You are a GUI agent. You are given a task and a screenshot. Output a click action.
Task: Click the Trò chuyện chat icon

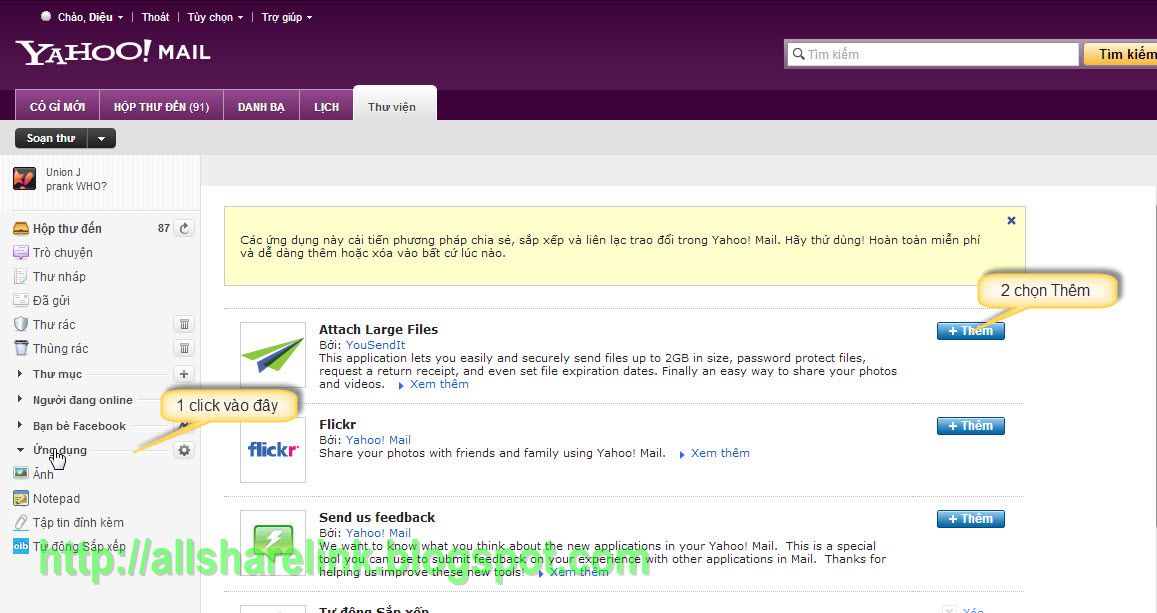pos(21,252)
